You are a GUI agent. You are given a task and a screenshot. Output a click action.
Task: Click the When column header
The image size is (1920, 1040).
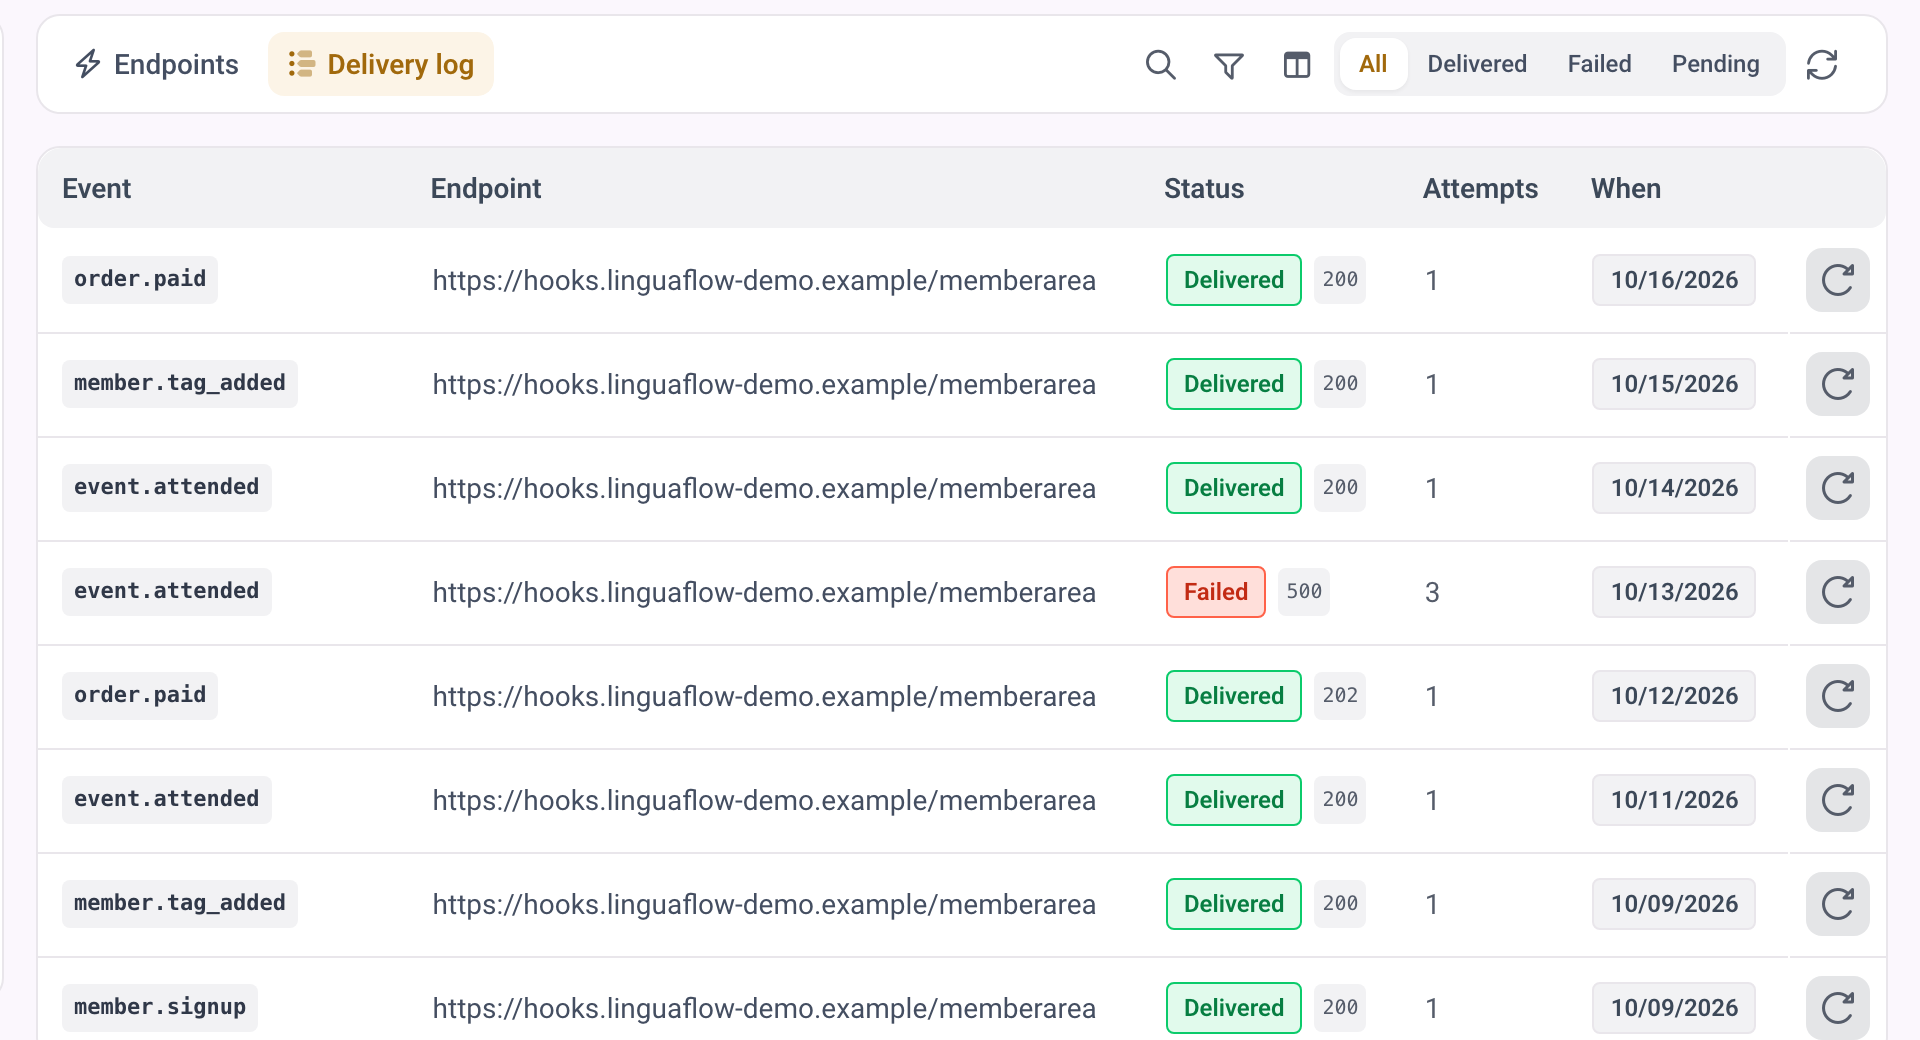[x=1626, y=189]
